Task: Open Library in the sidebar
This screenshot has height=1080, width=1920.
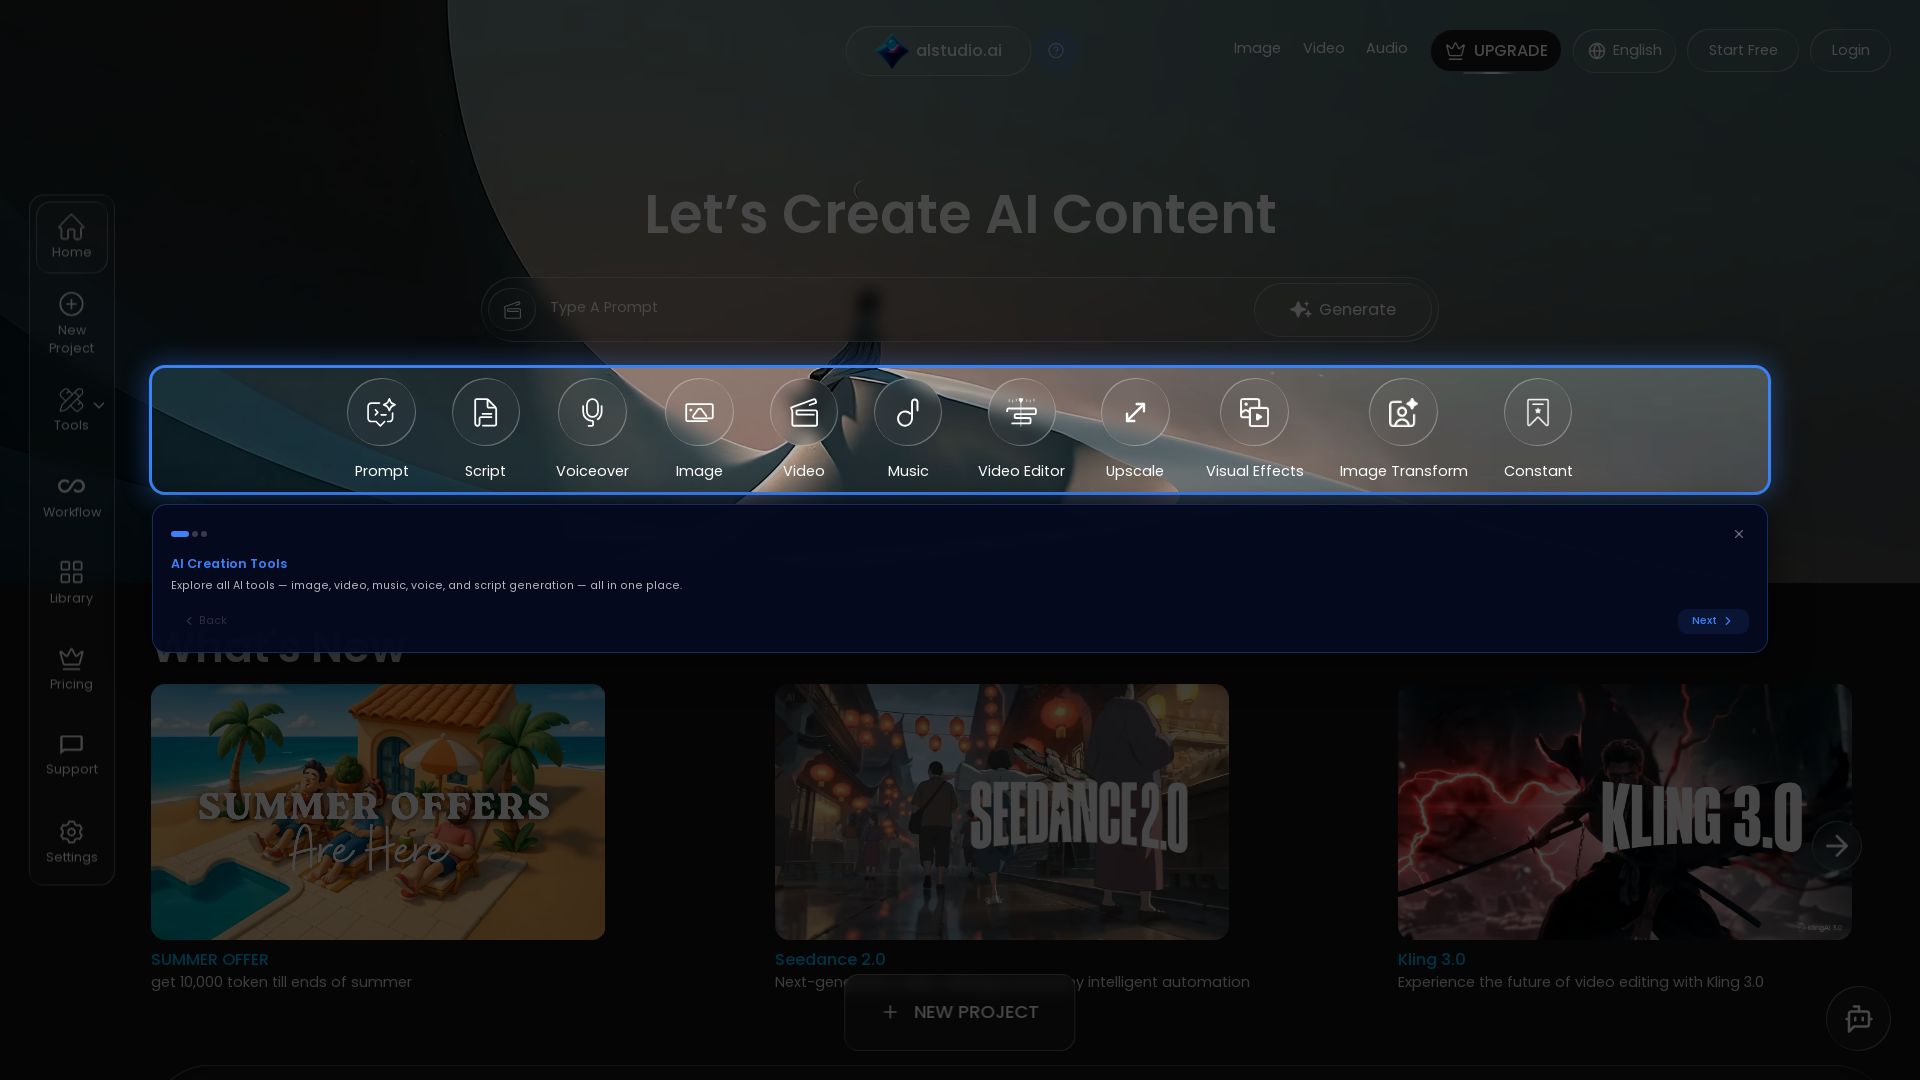Action: (x=72, y=583)
